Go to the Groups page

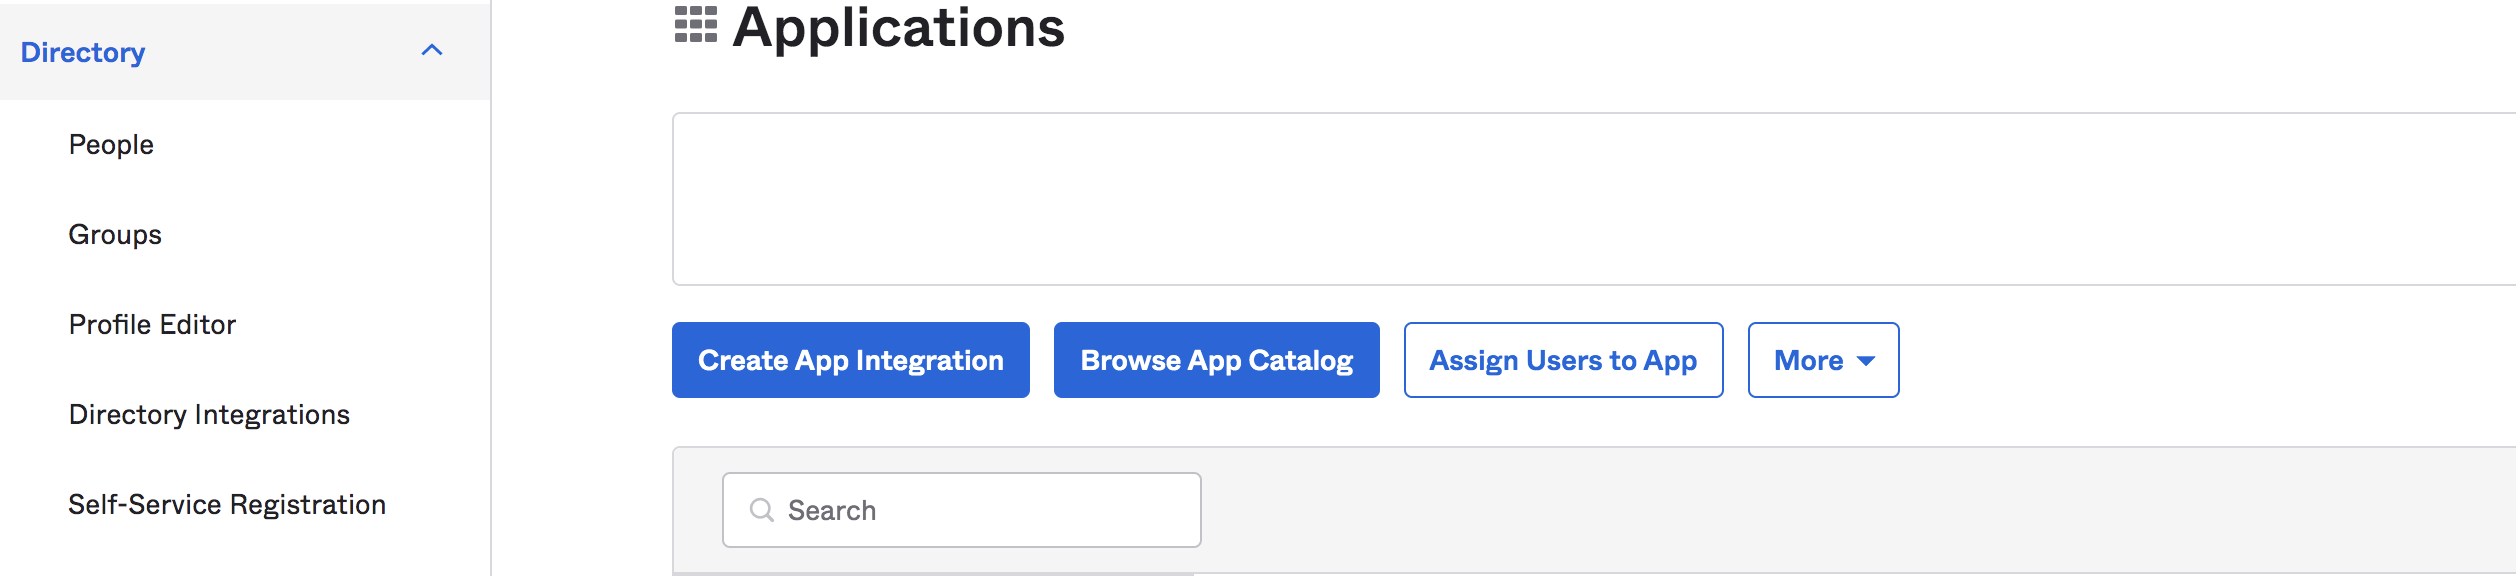click(x=115, y=235)
